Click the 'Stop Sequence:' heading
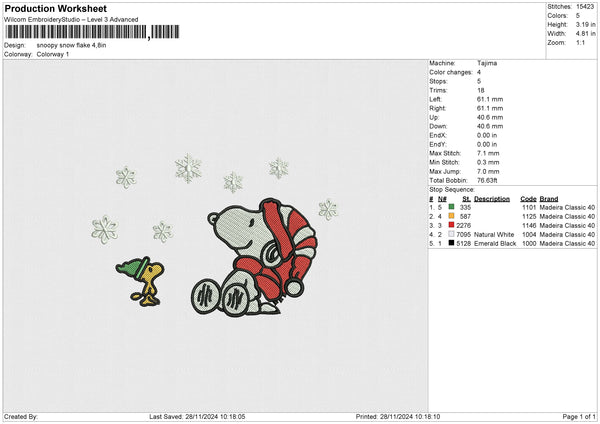The width and height of the screenshot is (600, 424). [452, 190]
